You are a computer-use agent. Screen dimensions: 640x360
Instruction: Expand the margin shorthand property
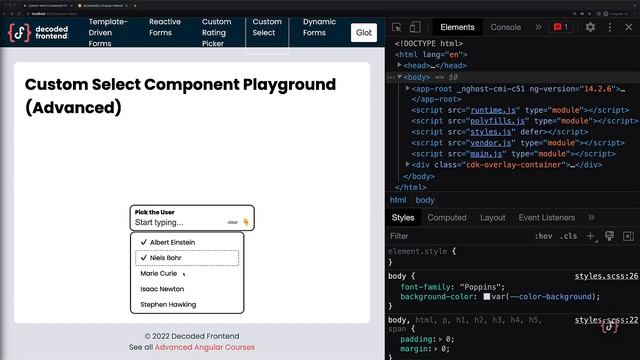436,349
